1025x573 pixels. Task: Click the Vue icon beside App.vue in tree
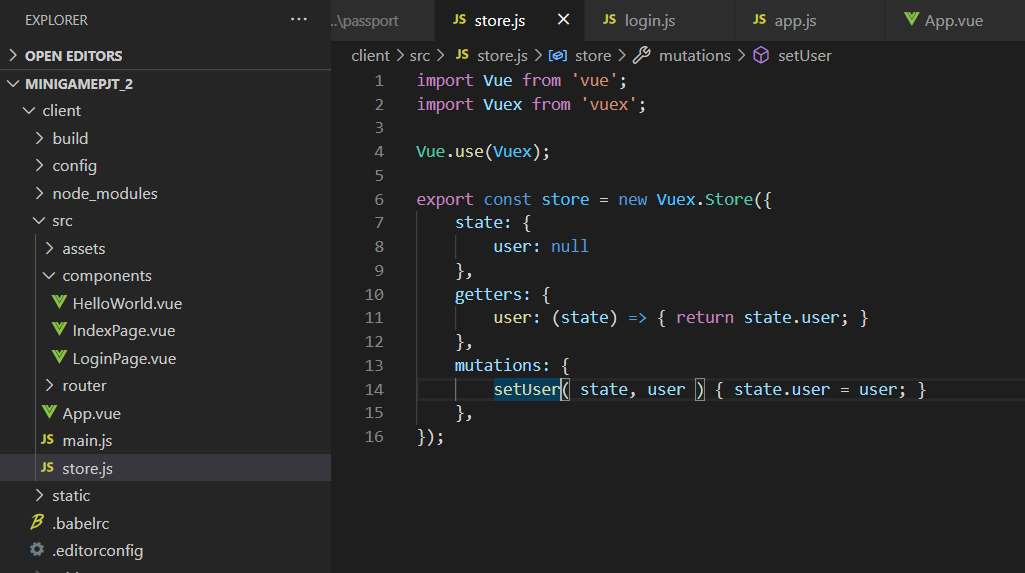tap(49, 412)
